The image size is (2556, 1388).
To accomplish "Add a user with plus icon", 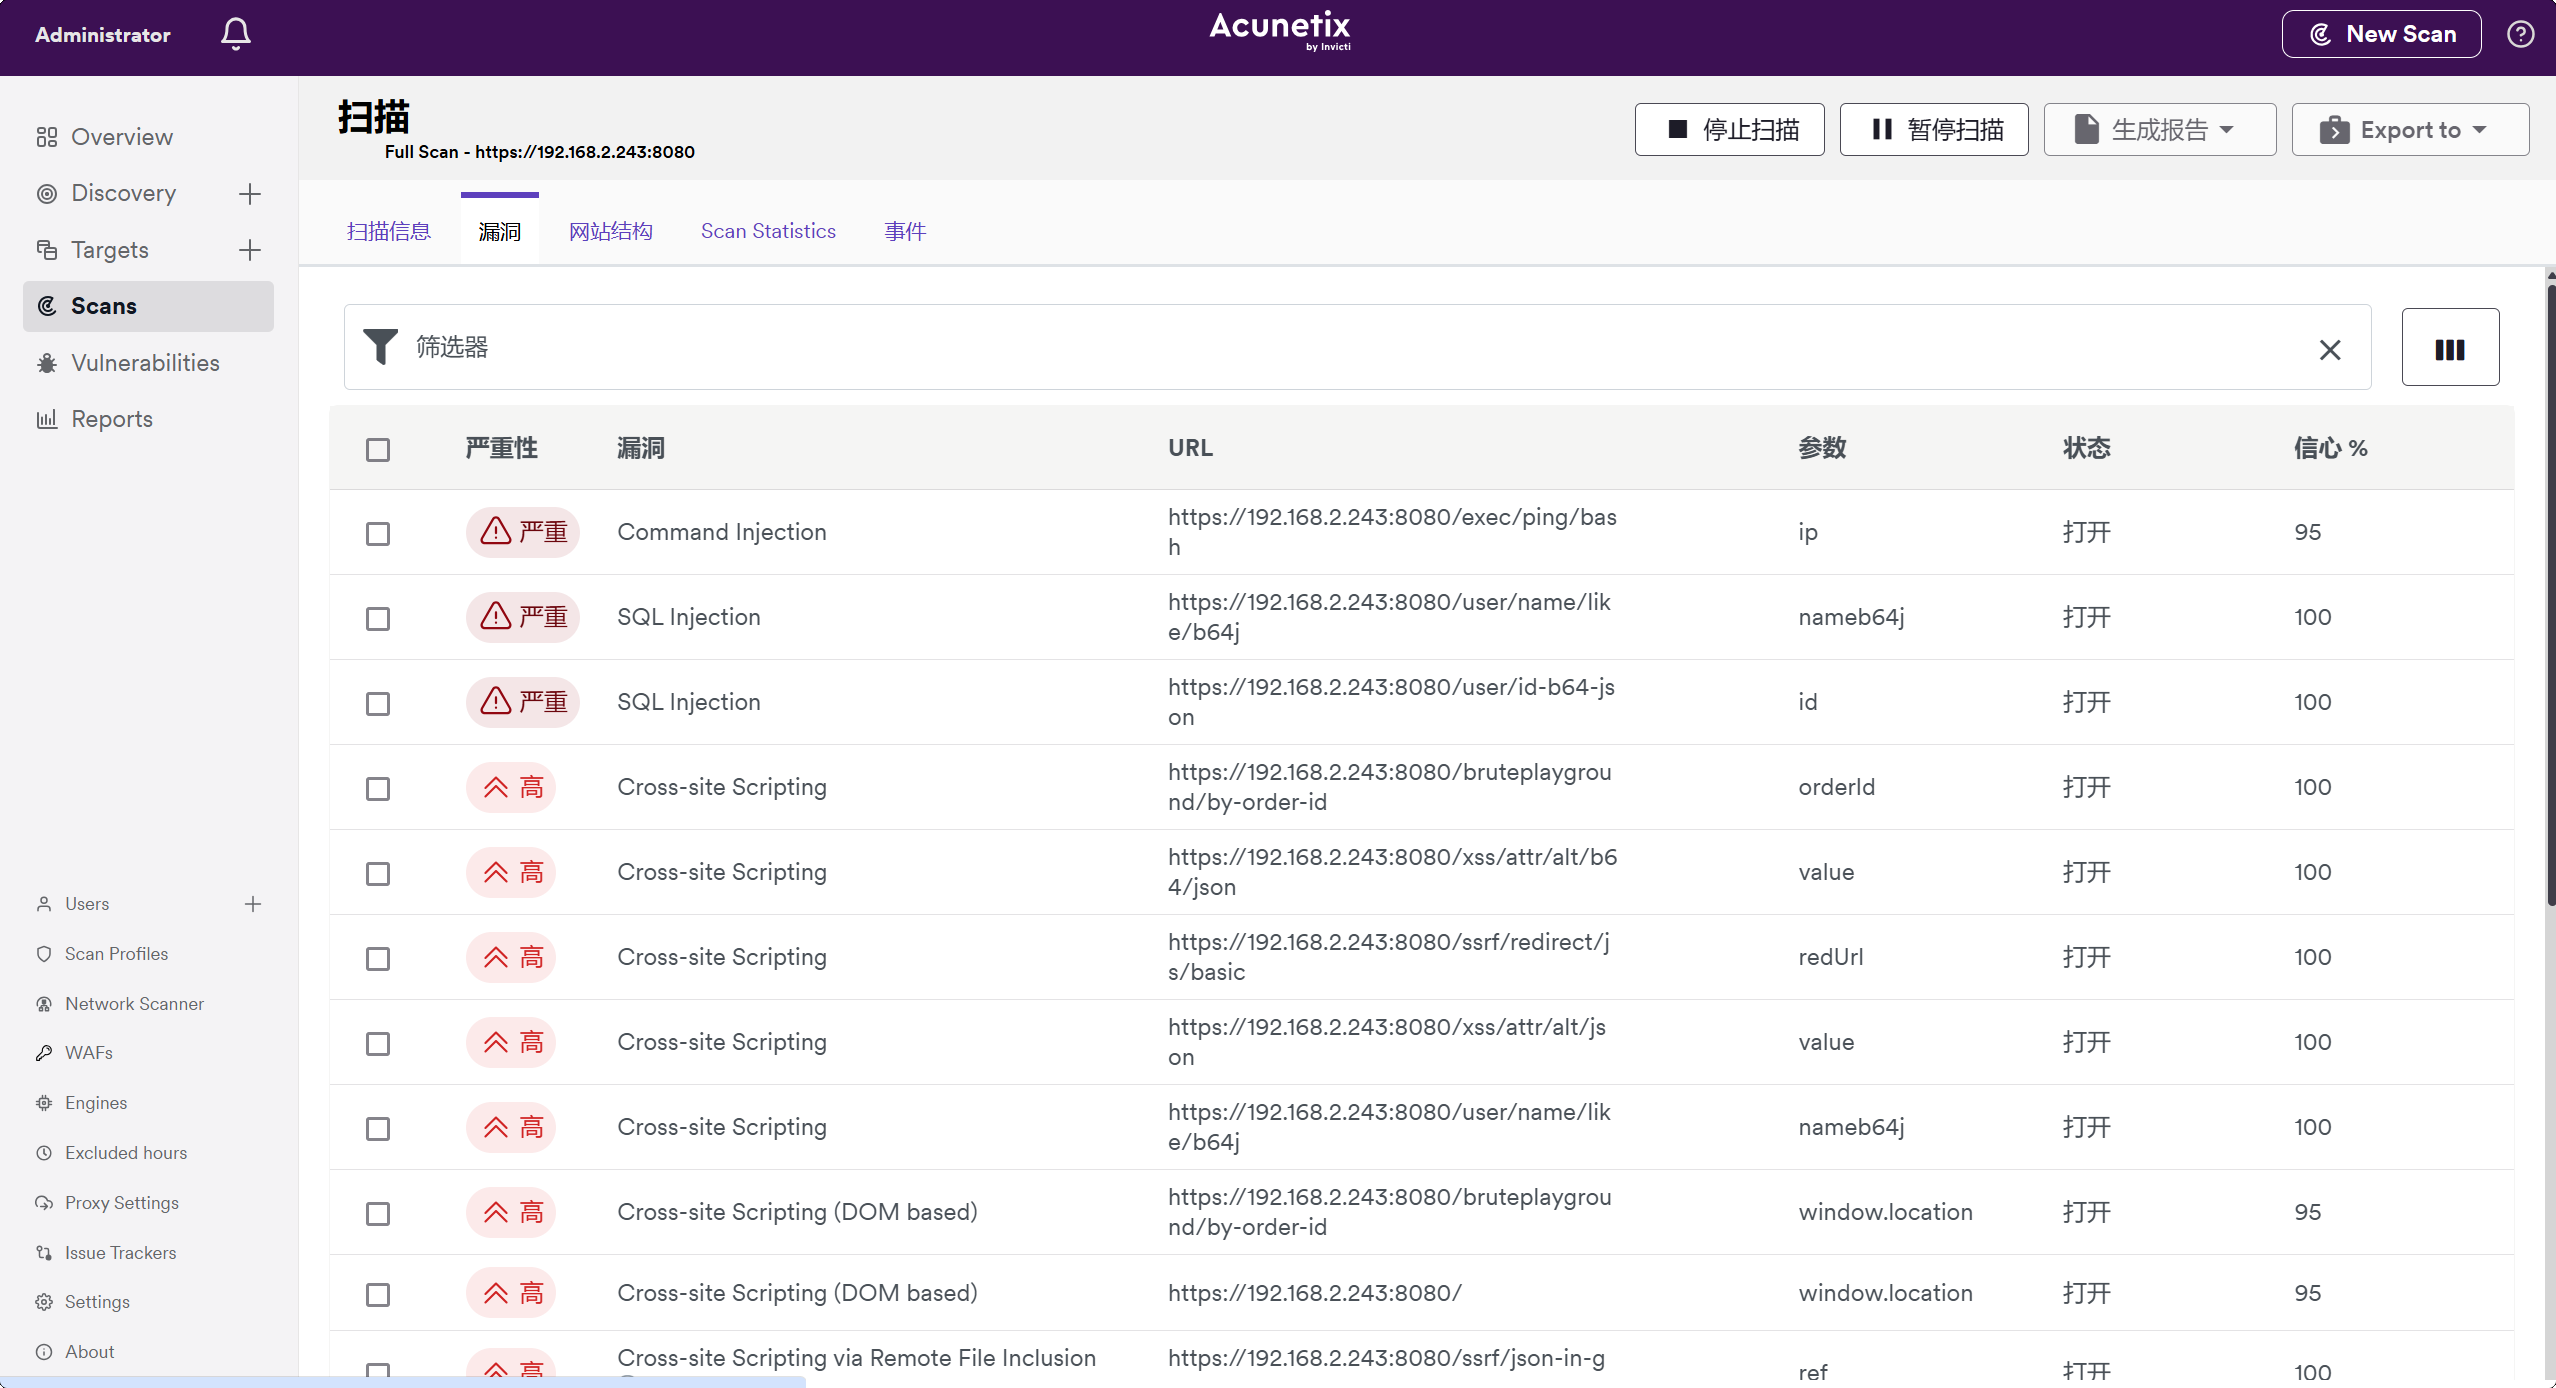I will coord(253,904).
